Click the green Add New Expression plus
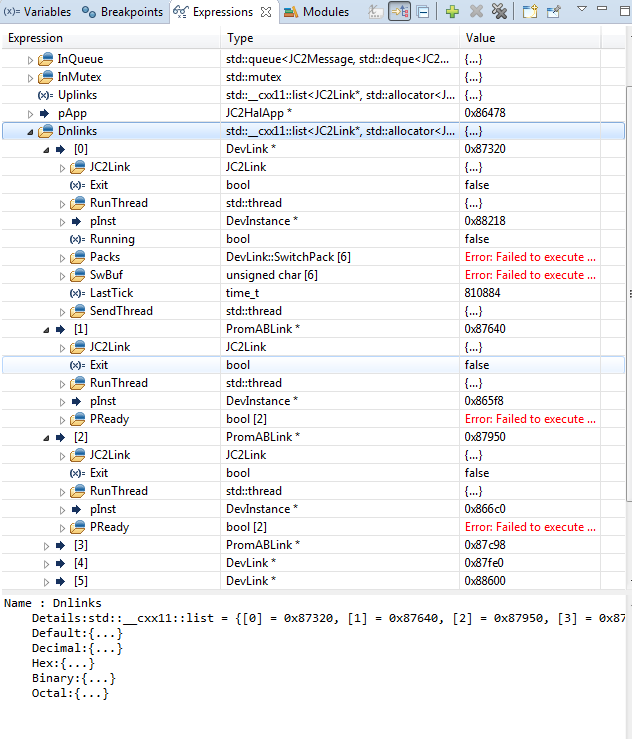Image resolution: width=632 pixels, height=739 pixels. click(452, 11)
